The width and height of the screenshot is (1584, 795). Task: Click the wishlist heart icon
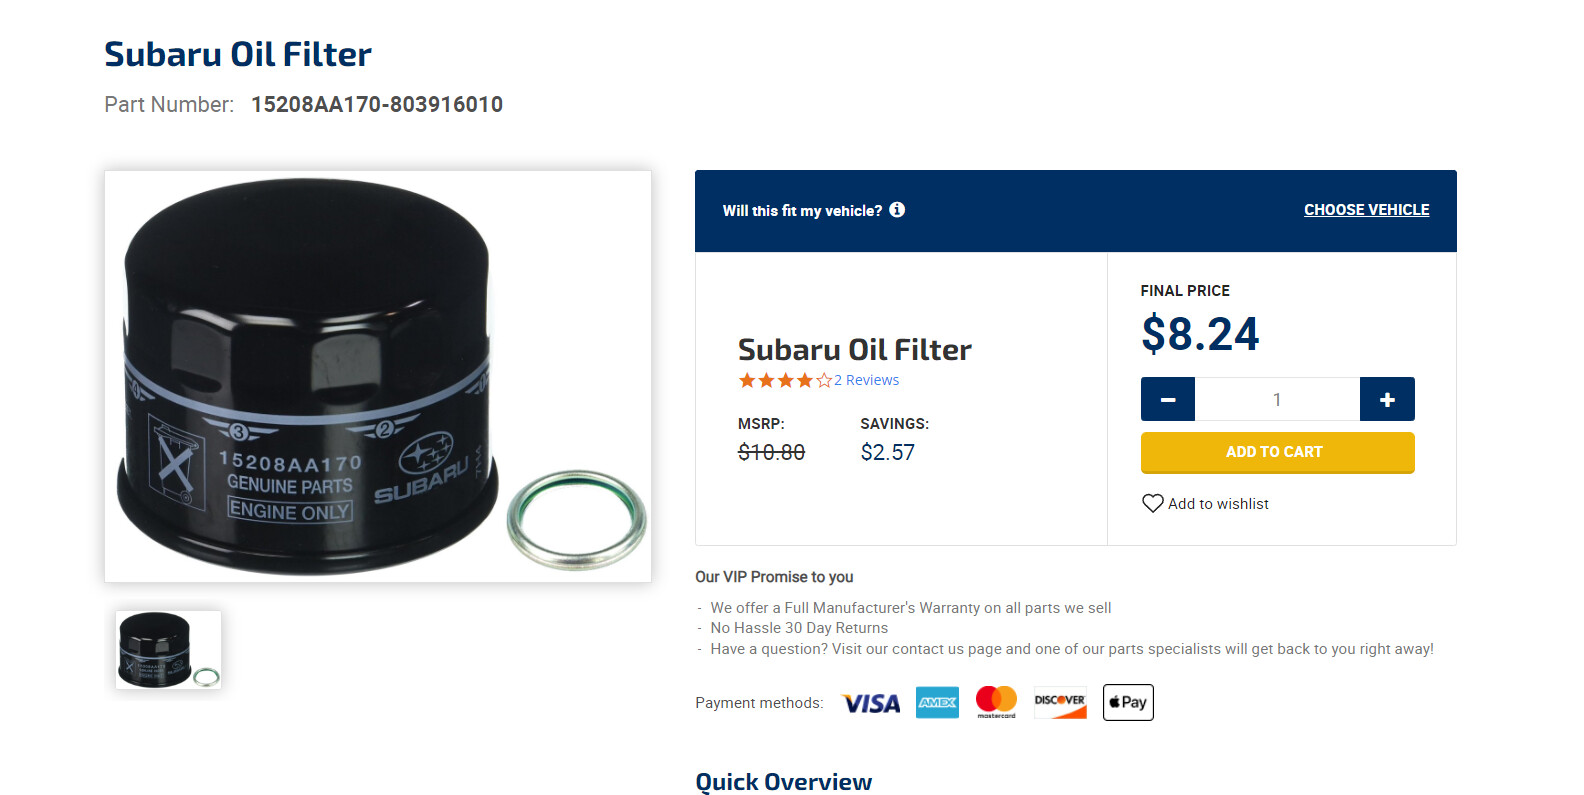pos(1153,503)
